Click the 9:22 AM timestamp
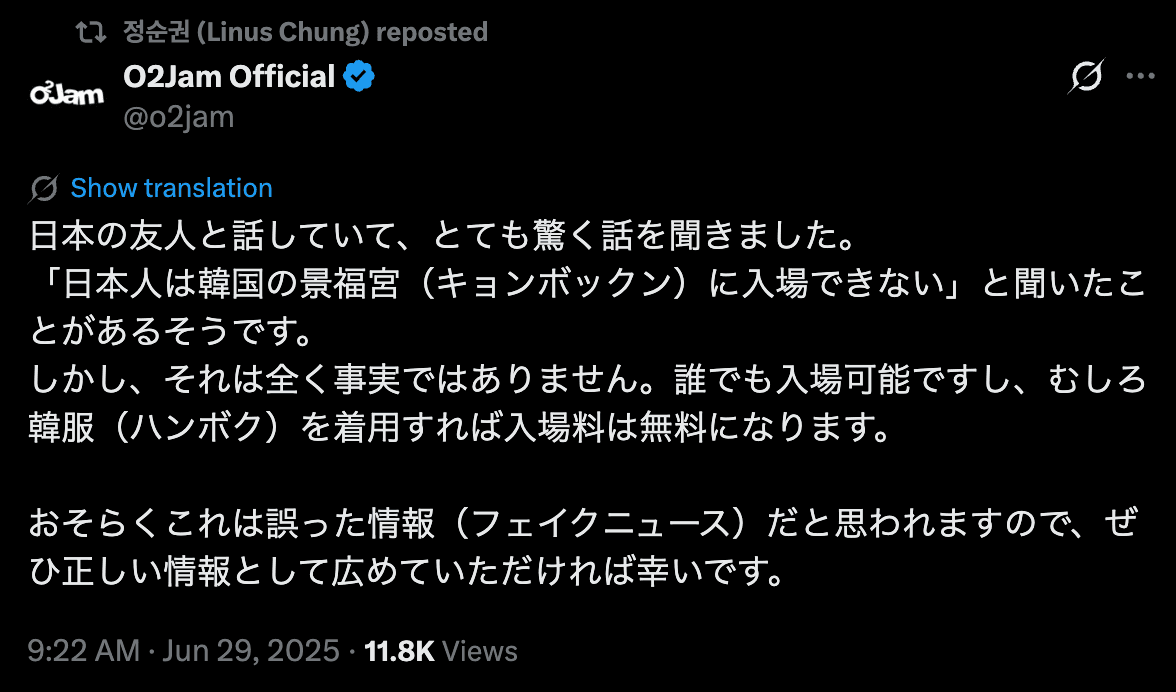 click(x=84, y=652)
